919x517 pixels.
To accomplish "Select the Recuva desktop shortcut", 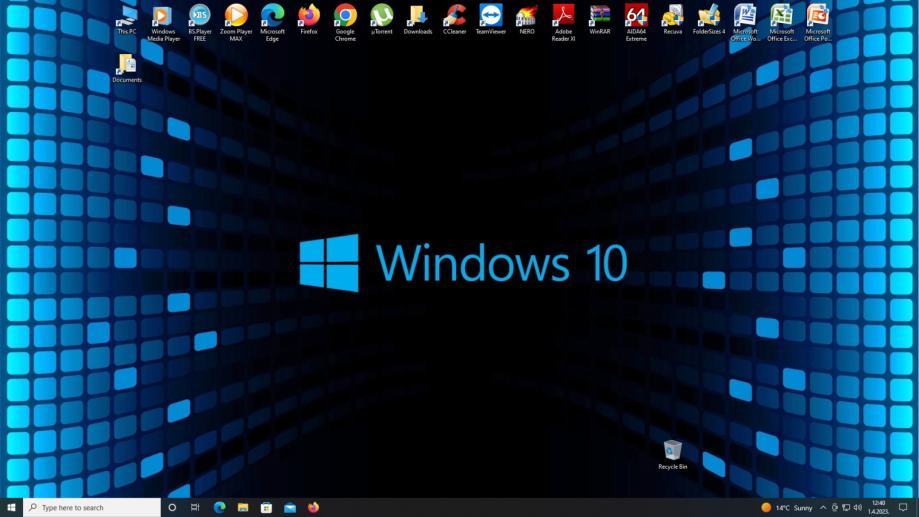I will coord(672,20).
